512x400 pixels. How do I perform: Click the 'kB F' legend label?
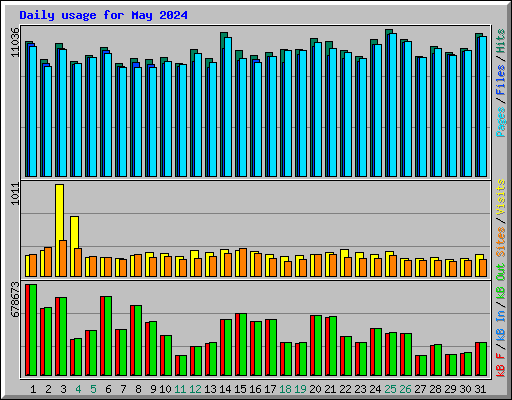coord(501,365)
